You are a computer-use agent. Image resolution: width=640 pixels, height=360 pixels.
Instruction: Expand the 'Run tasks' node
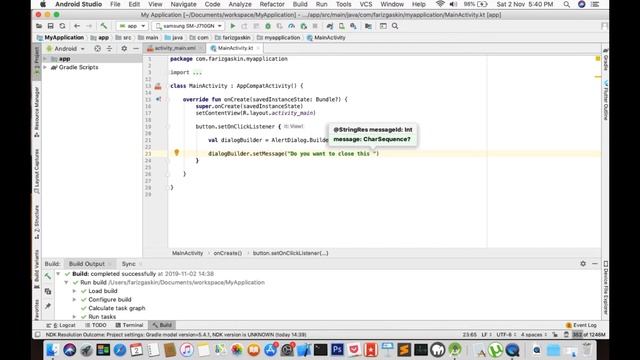coord(74,317)
